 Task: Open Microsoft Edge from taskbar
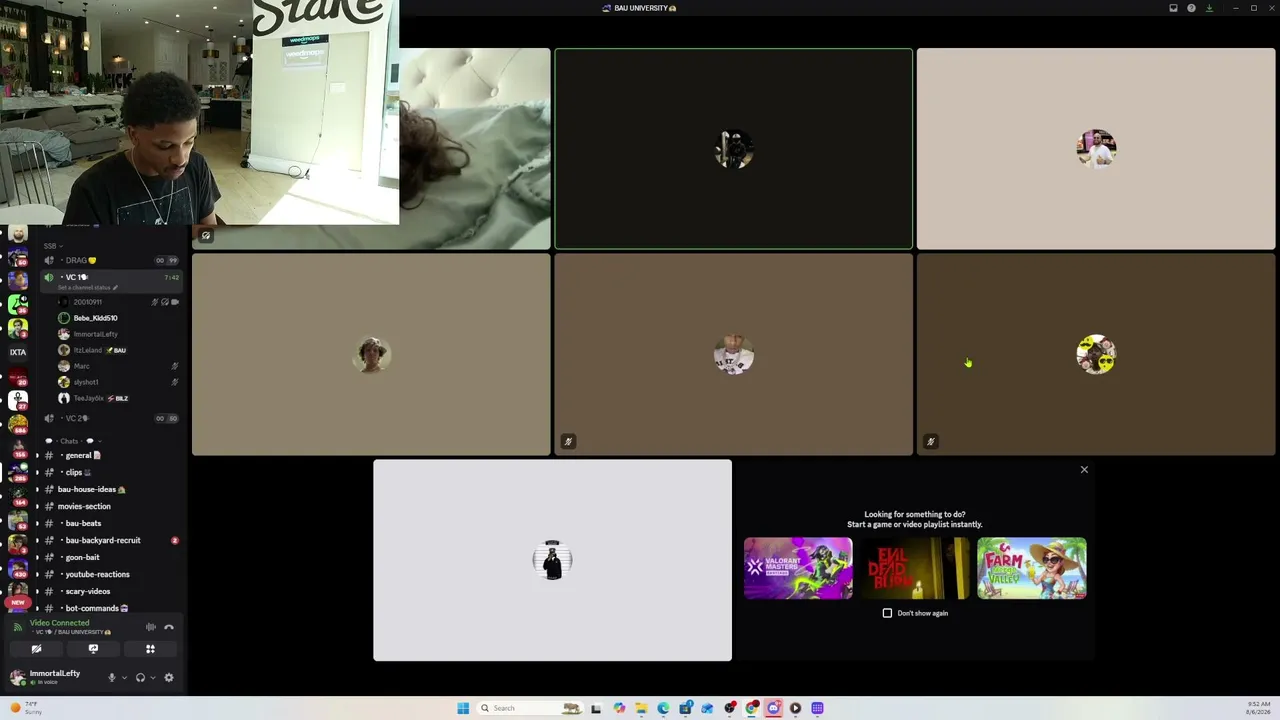[663, 708]
